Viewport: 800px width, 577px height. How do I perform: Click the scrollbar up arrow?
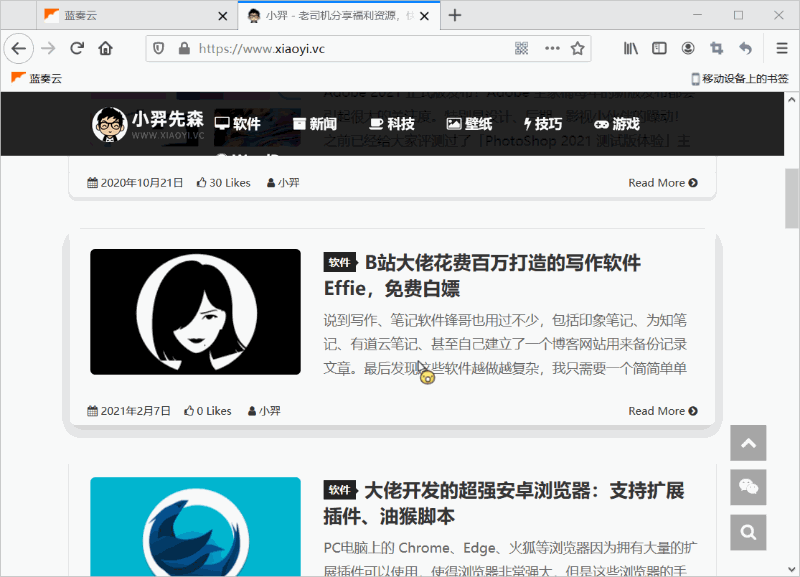pos(792,99)
